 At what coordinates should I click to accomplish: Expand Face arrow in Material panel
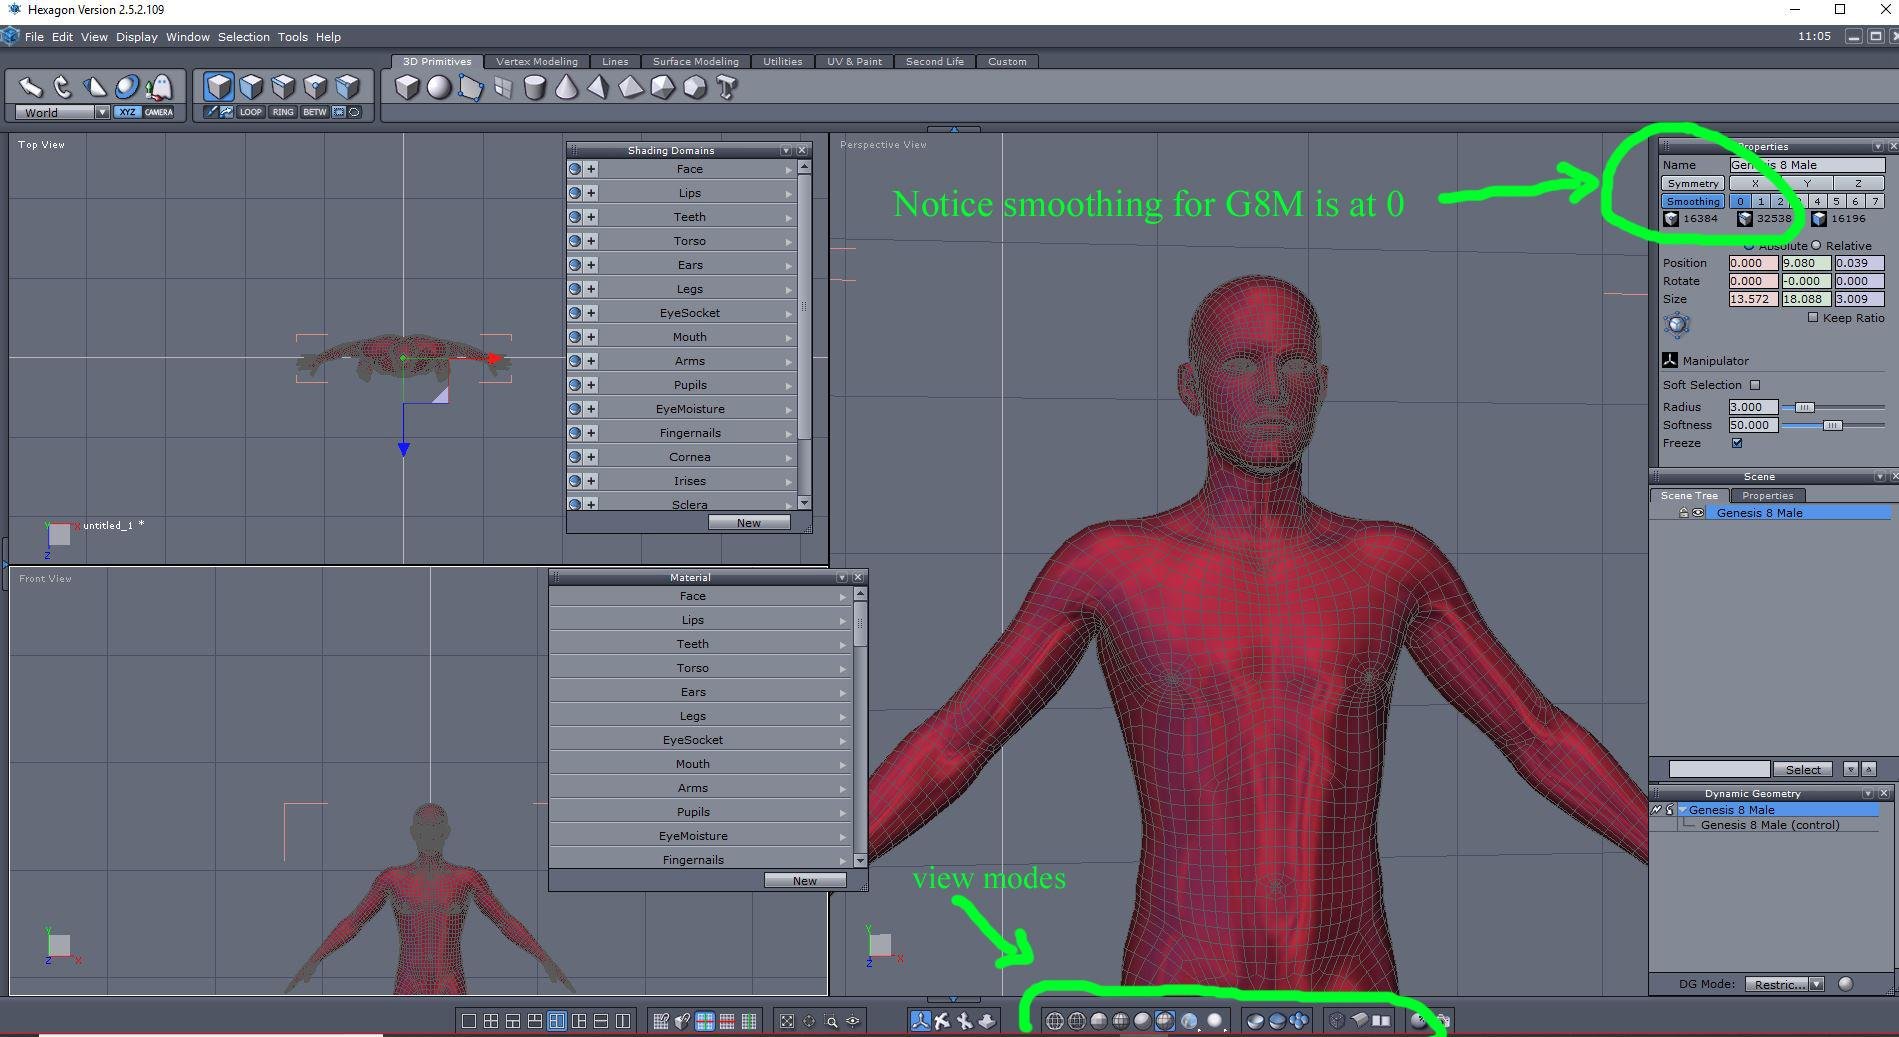843,596
